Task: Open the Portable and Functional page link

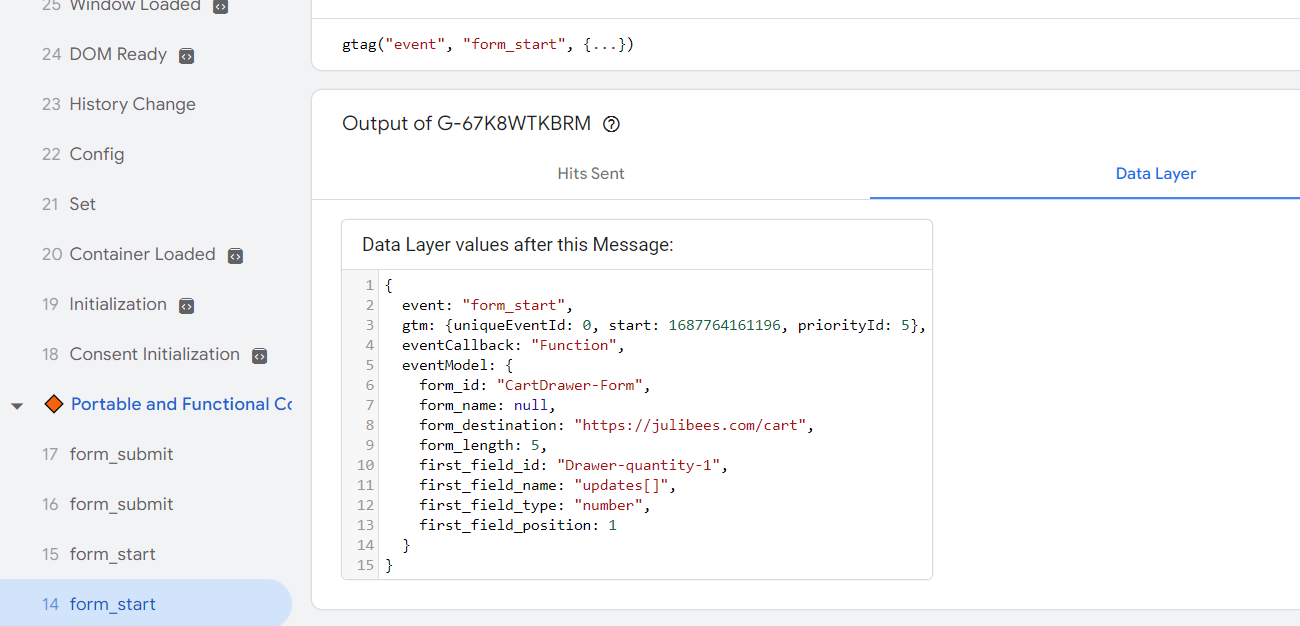Action: (181, 404)
